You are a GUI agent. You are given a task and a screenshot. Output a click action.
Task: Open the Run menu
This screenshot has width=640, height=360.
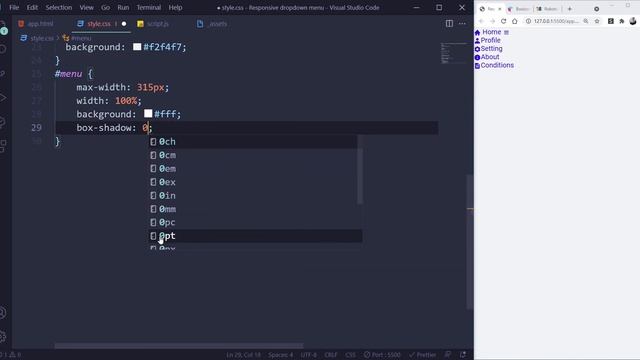point(123,7)
